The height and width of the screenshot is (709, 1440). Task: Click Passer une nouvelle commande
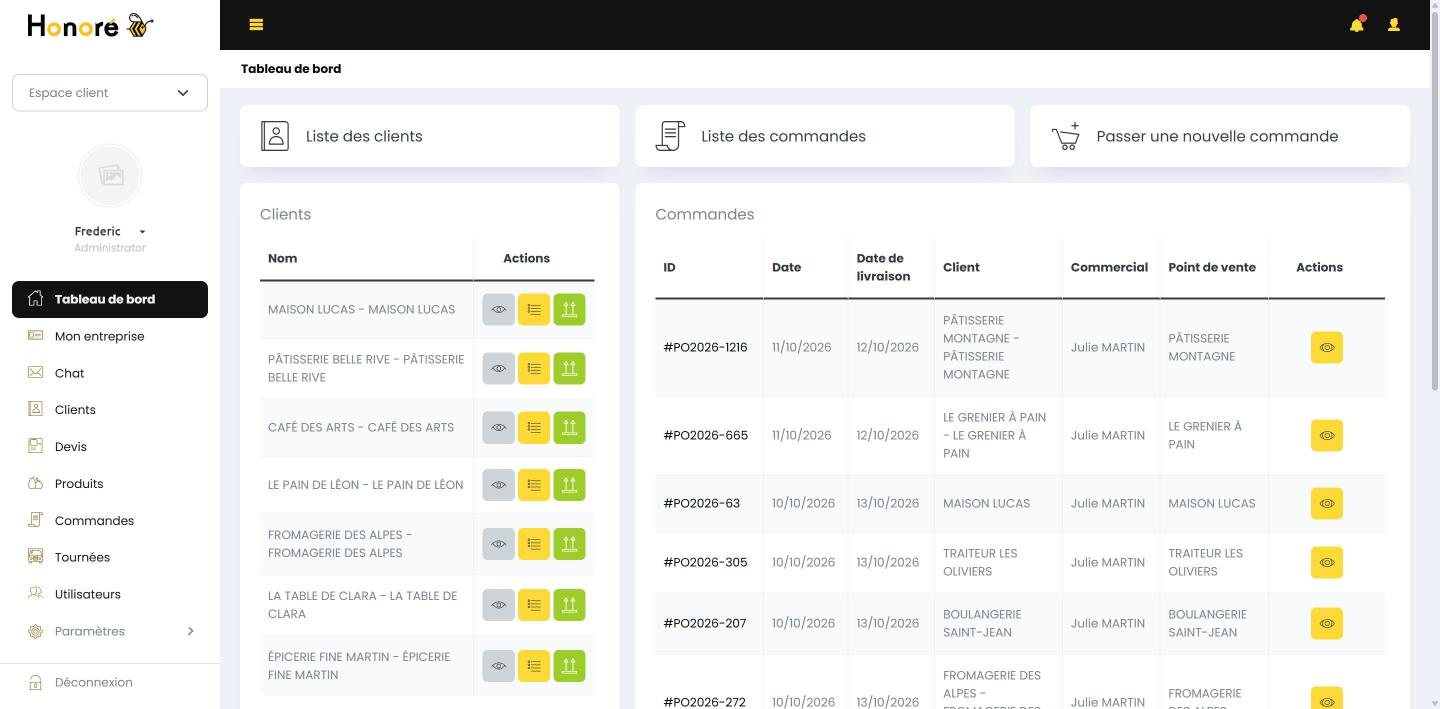(x=1220, y=136)
